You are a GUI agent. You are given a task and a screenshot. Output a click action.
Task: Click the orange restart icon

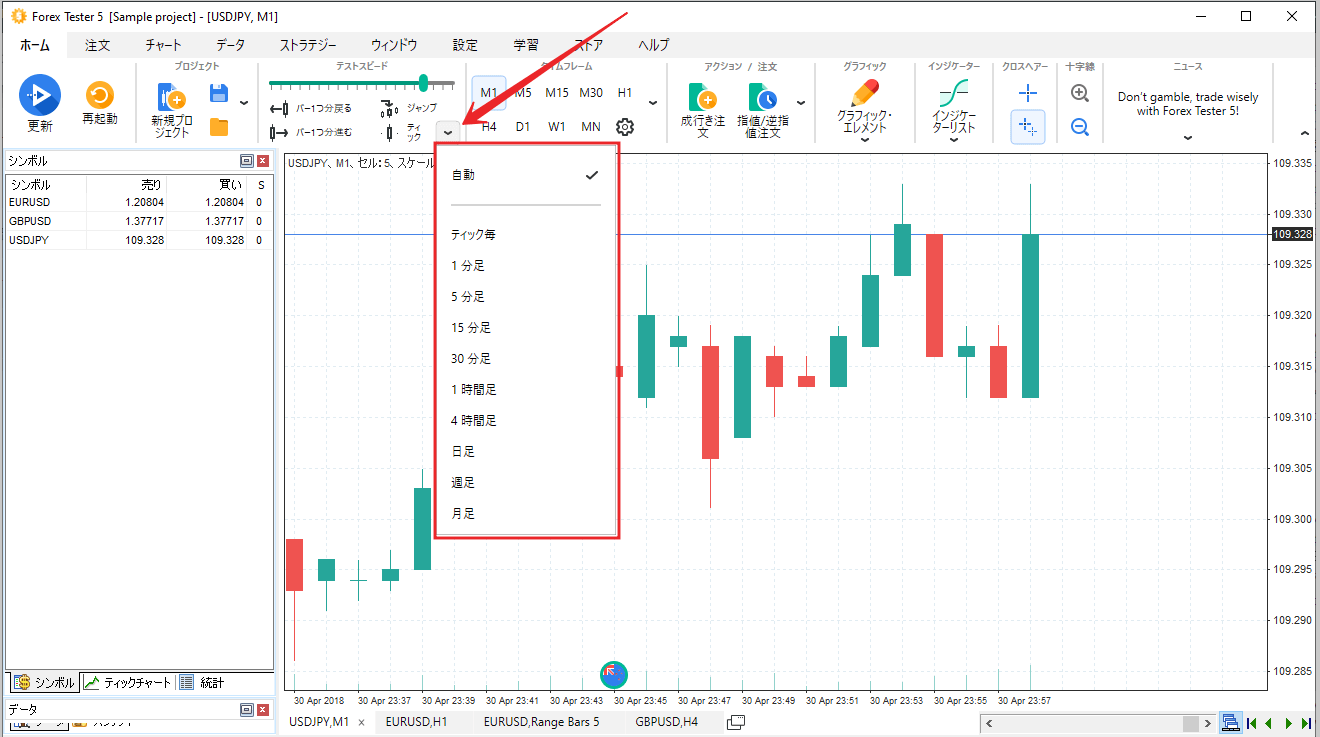click(99, 96)
